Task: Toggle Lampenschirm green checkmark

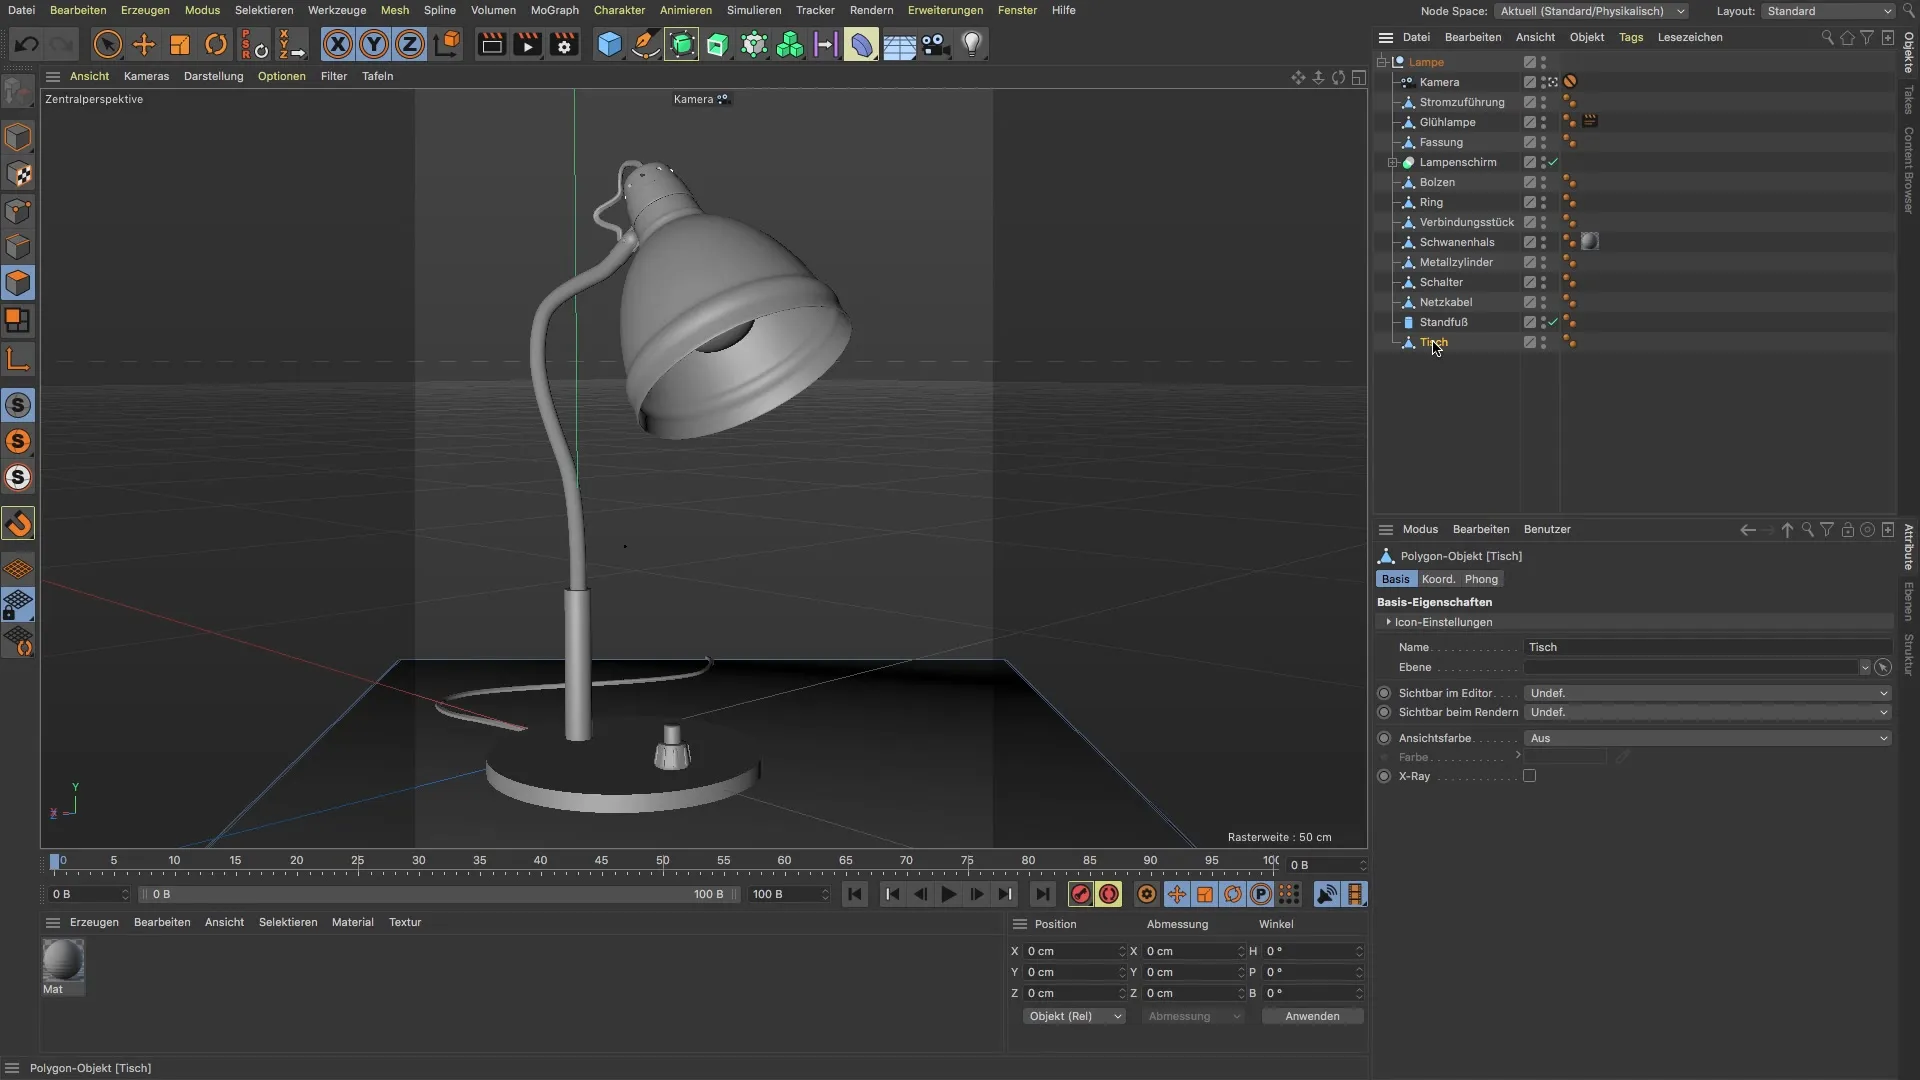Action: click(x=1553, y=162)
